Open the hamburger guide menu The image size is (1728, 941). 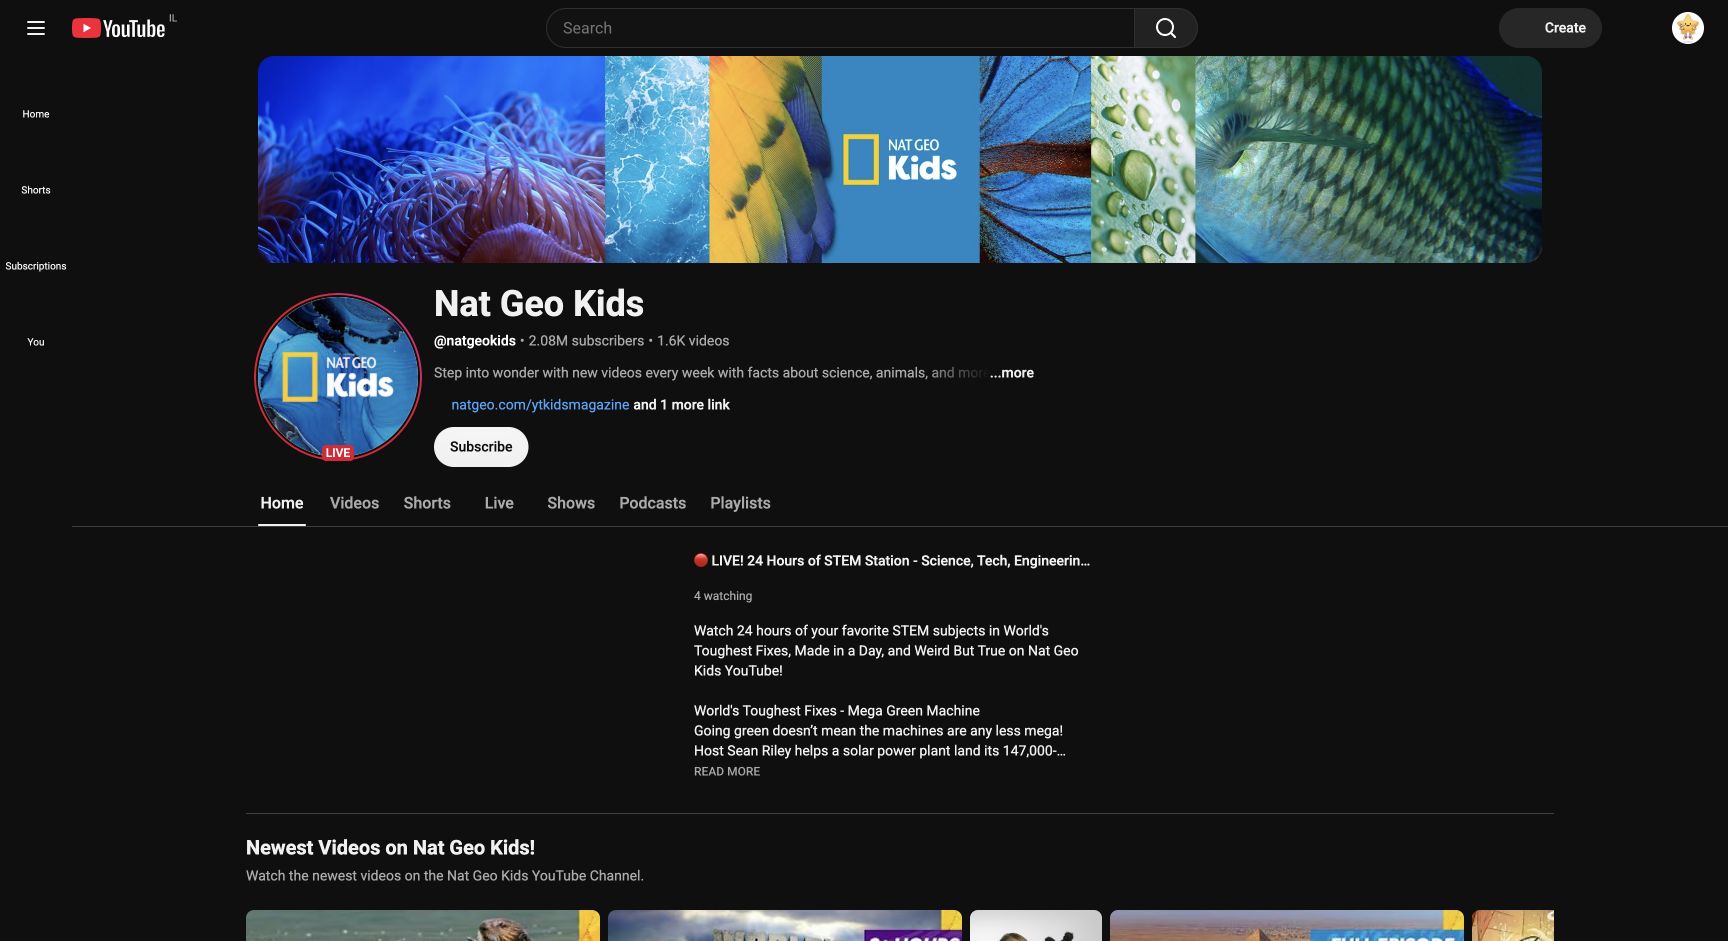point(36,28)
